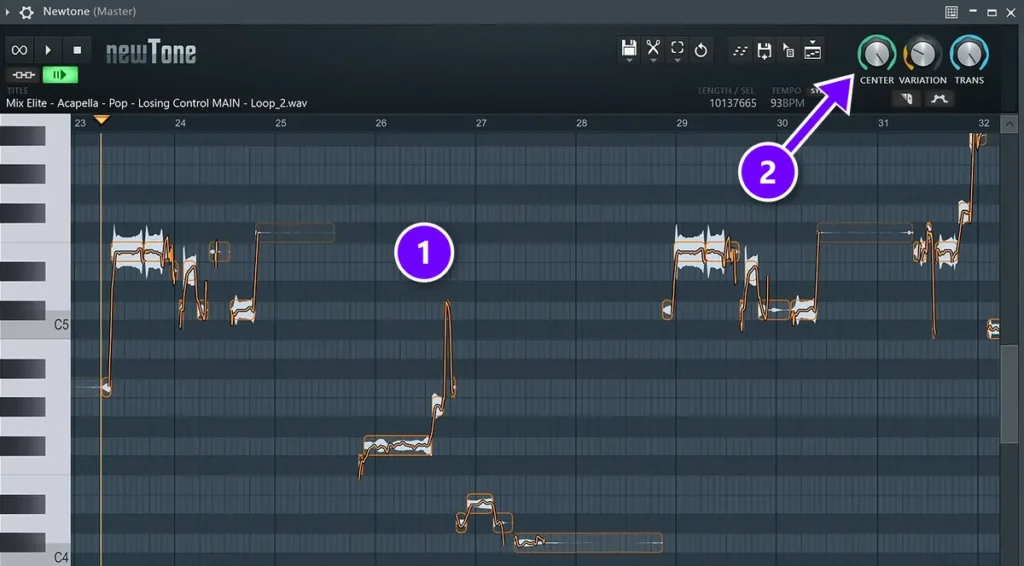This screenshot has width=1024, height=566.
Task: Click the 93BPM tempo value
Action: [x=787, y=103]
